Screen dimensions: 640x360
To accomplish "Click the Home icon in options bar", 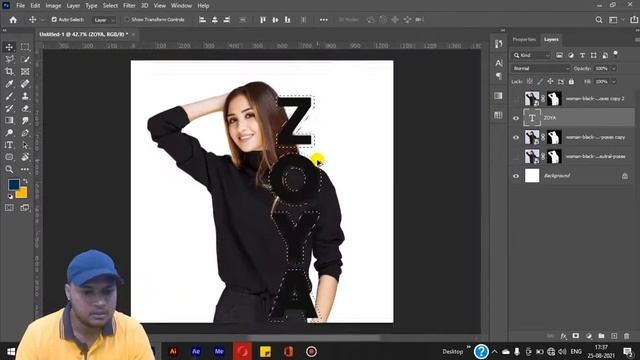I will coord(13,20).
